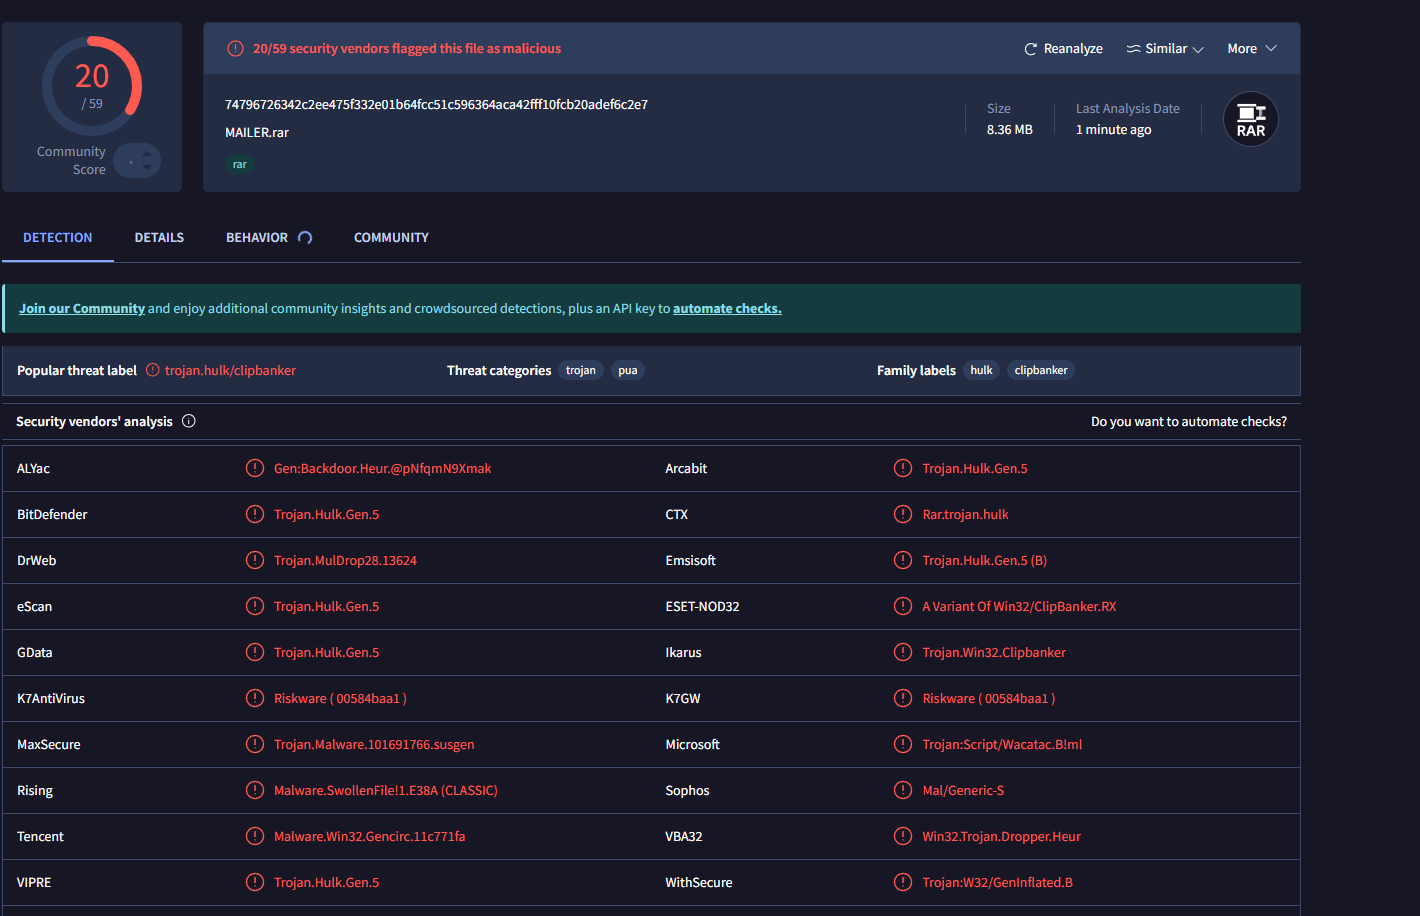Image resolution: width=1420 pixels, height=916 pixels.
Task: Upvote the file with the Community Score up arrow
Action: click(x=147, y=153)
